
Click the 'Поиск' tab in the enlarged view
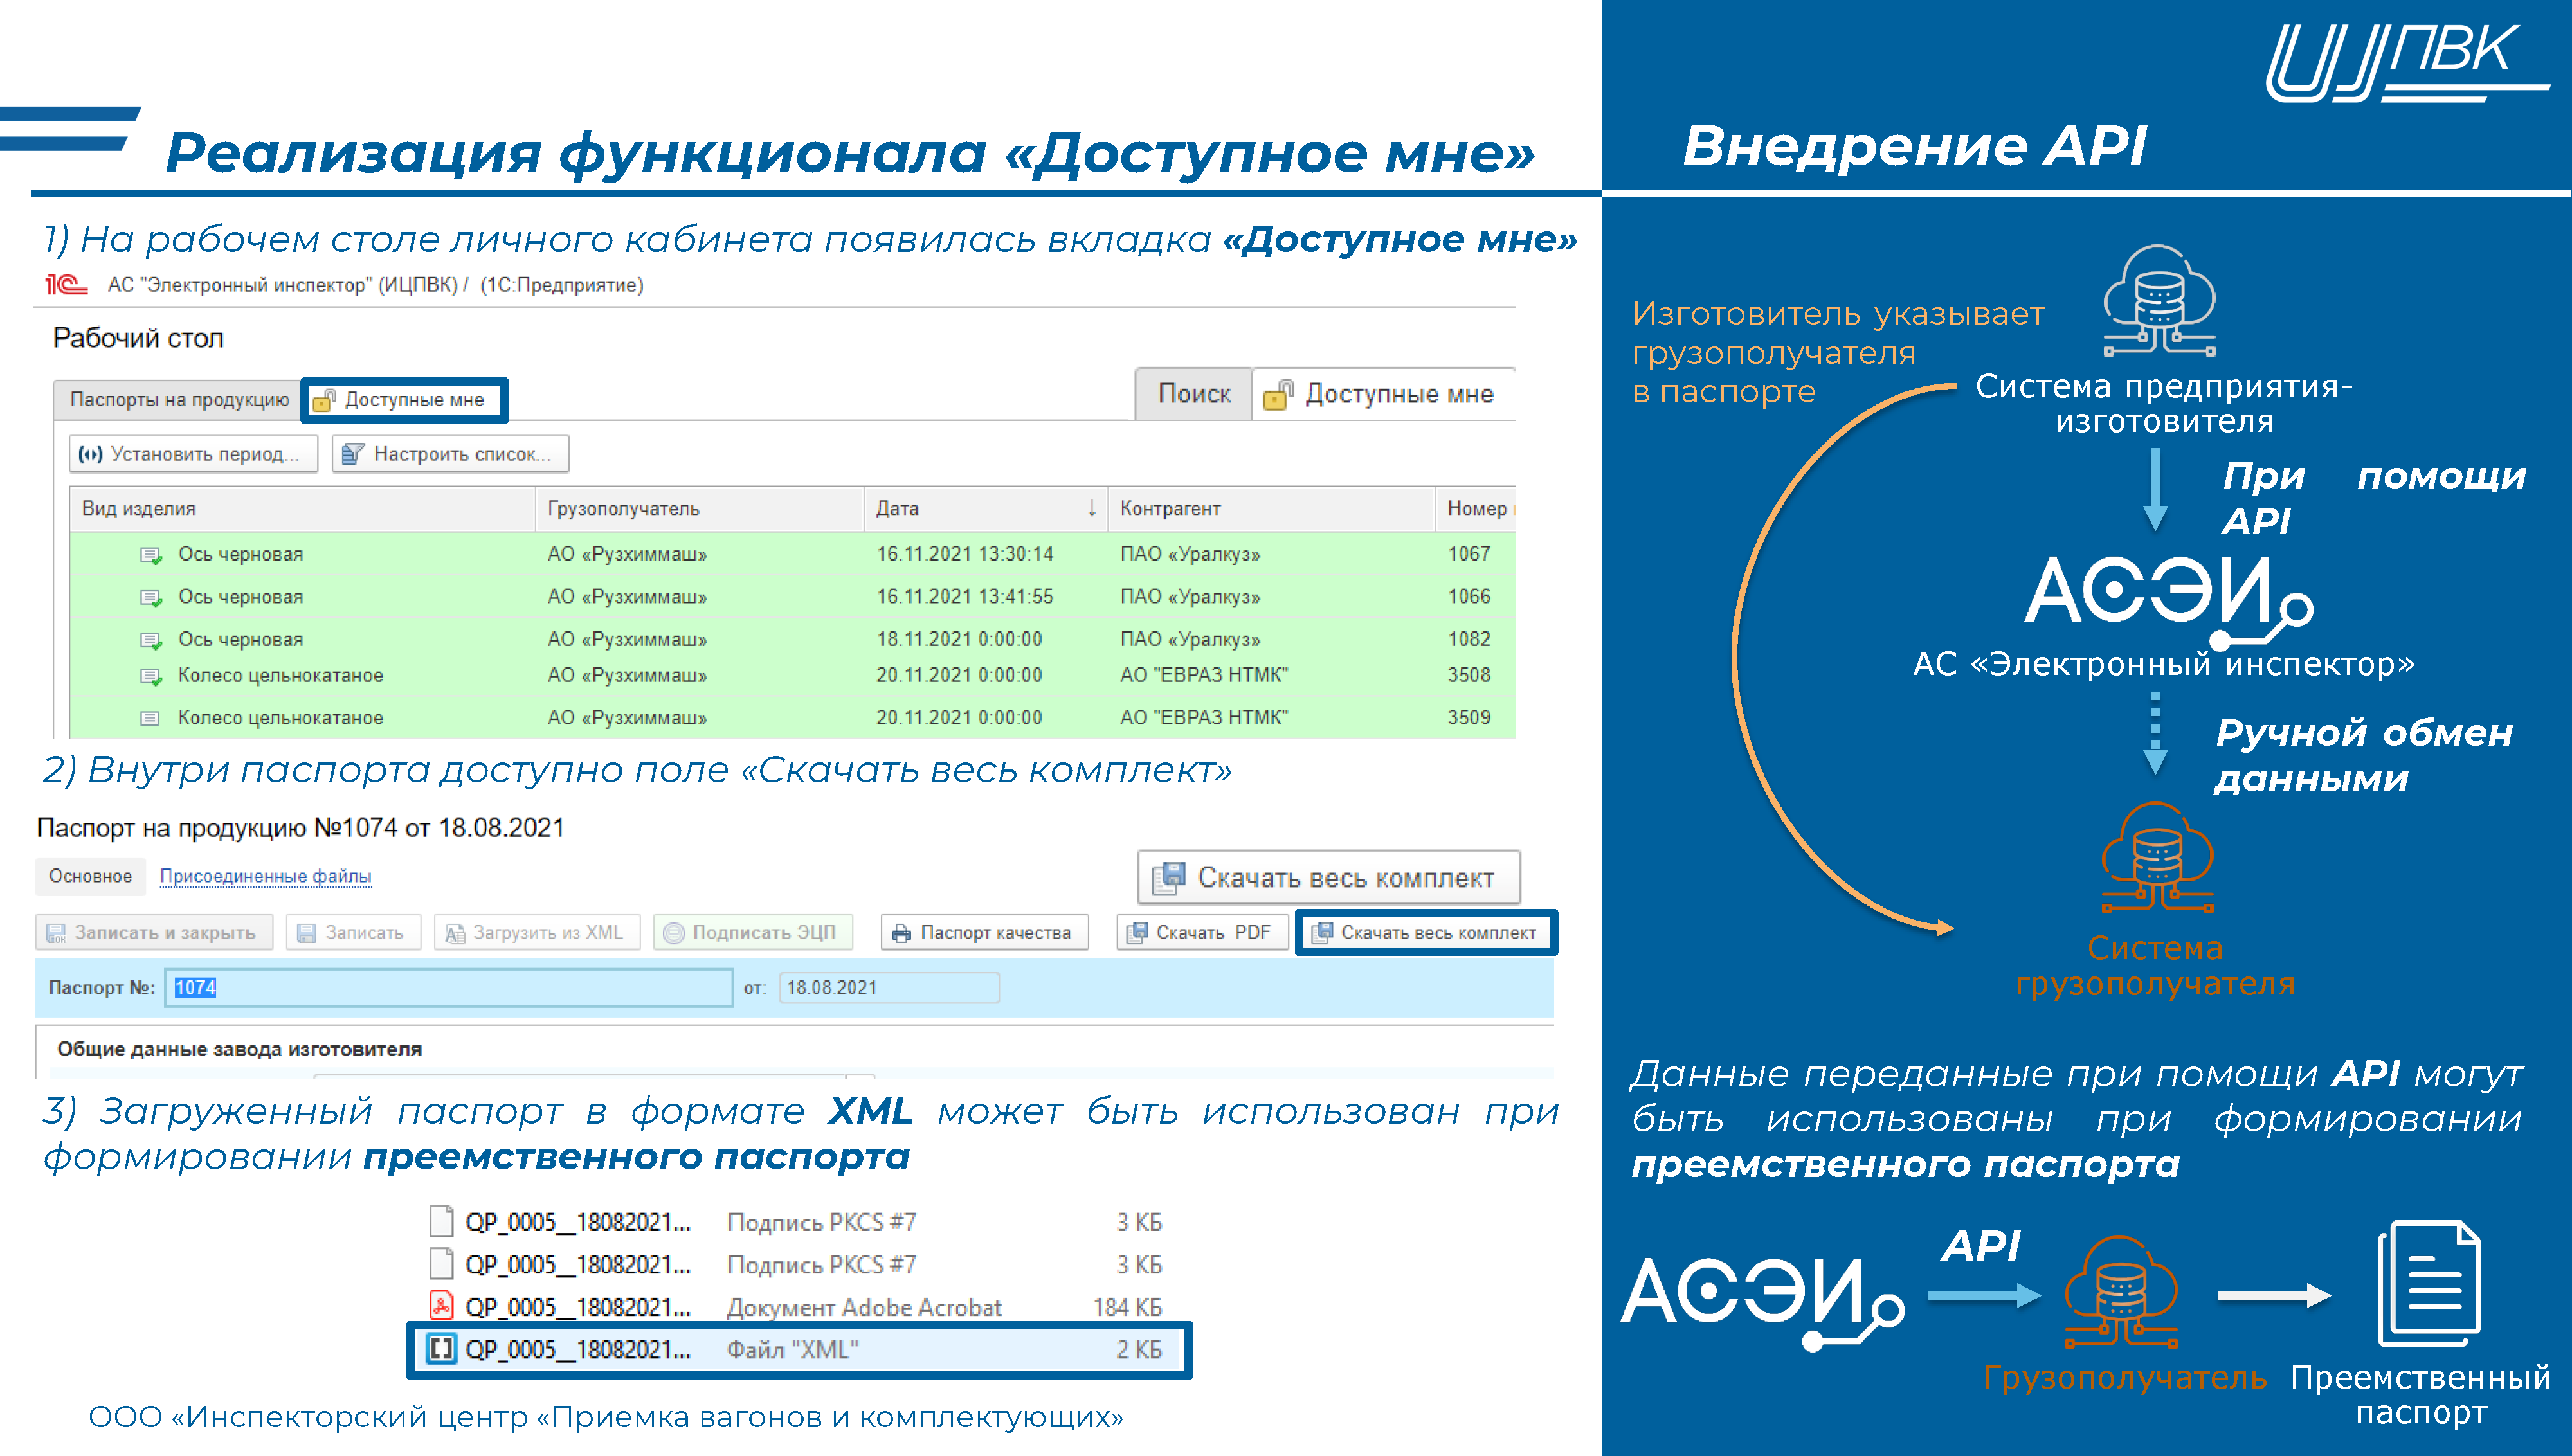tap(1193, 394)
